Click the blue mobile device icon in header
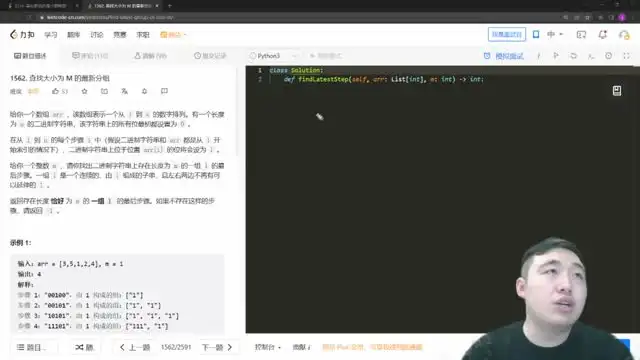Screen dimensions: 640x360 tap(536, 34)
